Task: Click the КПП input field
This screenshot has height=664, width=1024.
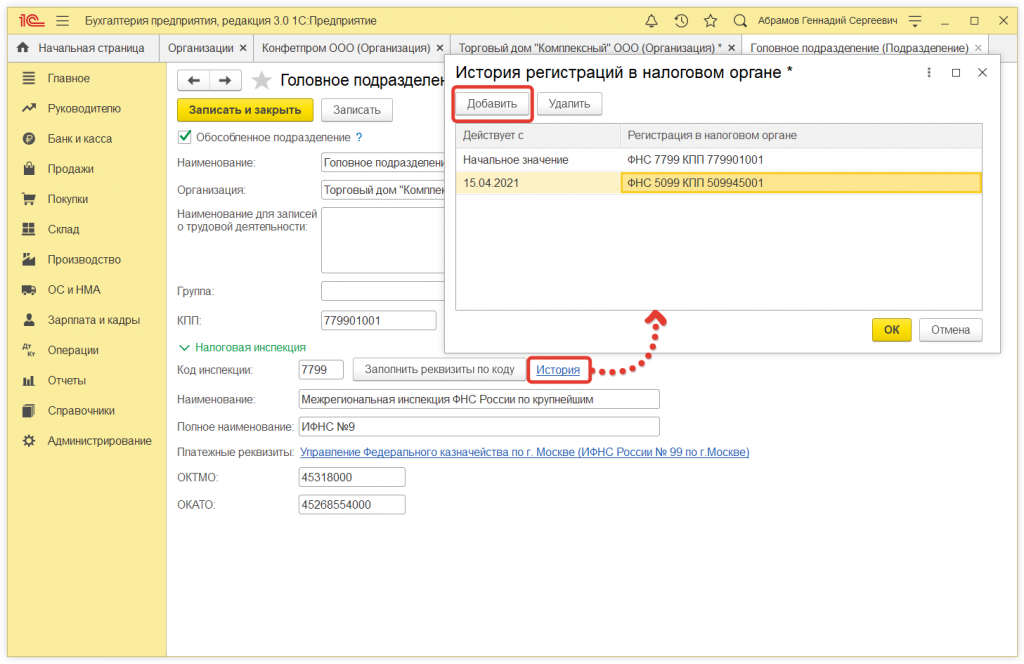Action: pyautogui.click(x=378, y=321)
